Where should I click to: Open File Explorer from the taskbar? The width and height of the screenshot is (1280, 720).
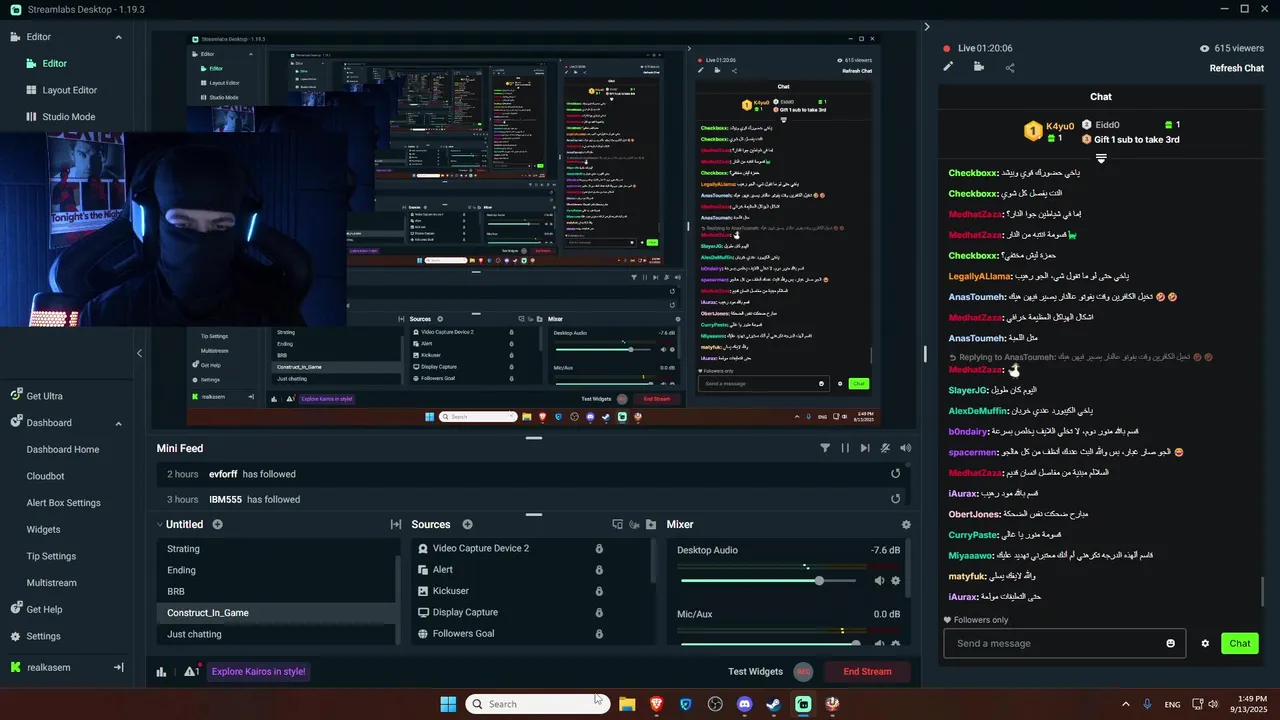pos(627,704)
